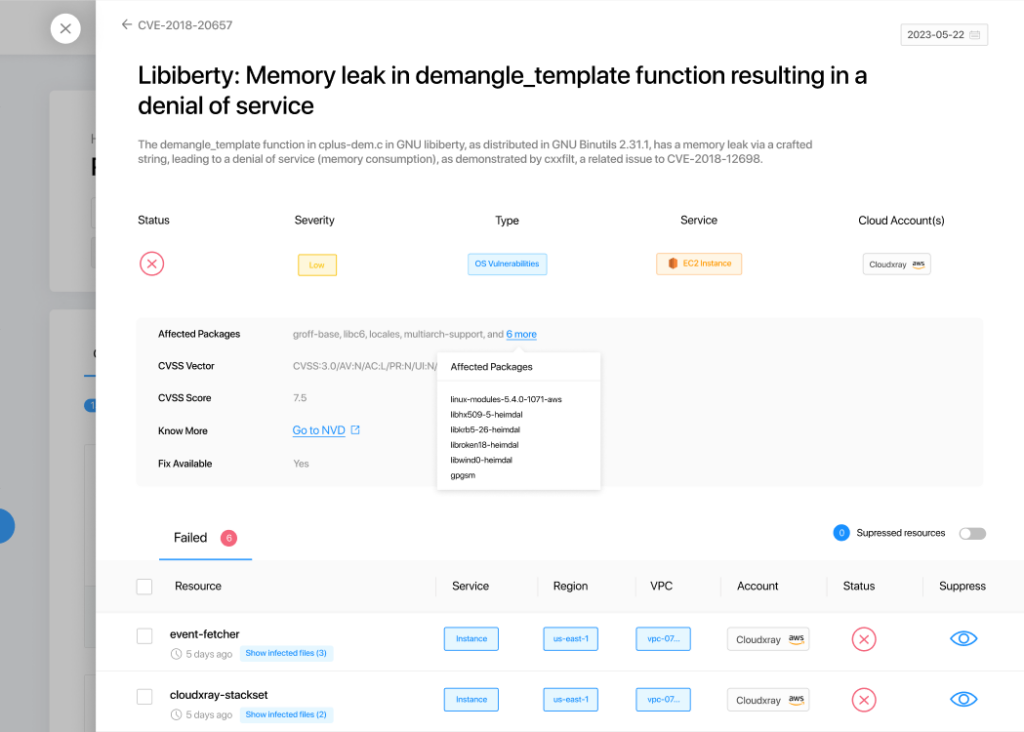Suppress event-fetcher using the eye icon
The width and height of the screenshot is (1024, 732).
point(963,639)
